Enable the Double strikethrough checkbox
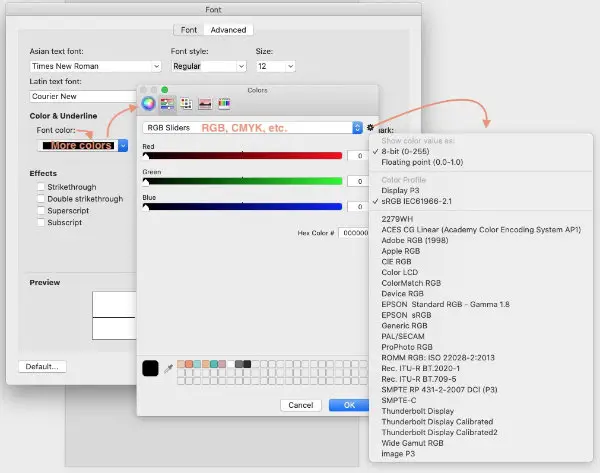Viewport: 600px width, 473px height. pyautogui.click(x=41, y=199)
